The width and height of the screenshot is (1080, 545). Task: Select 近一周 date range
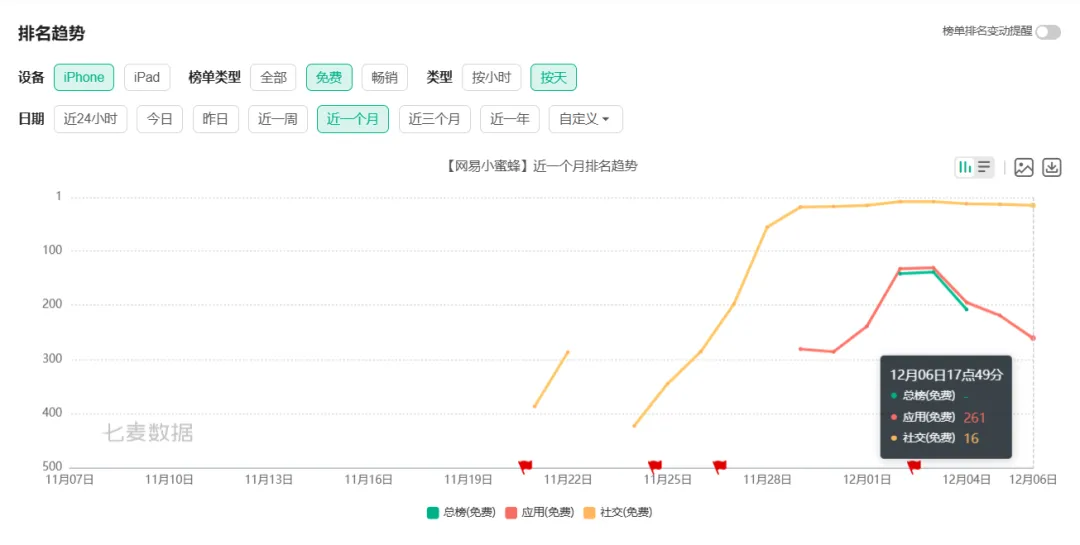277,119
